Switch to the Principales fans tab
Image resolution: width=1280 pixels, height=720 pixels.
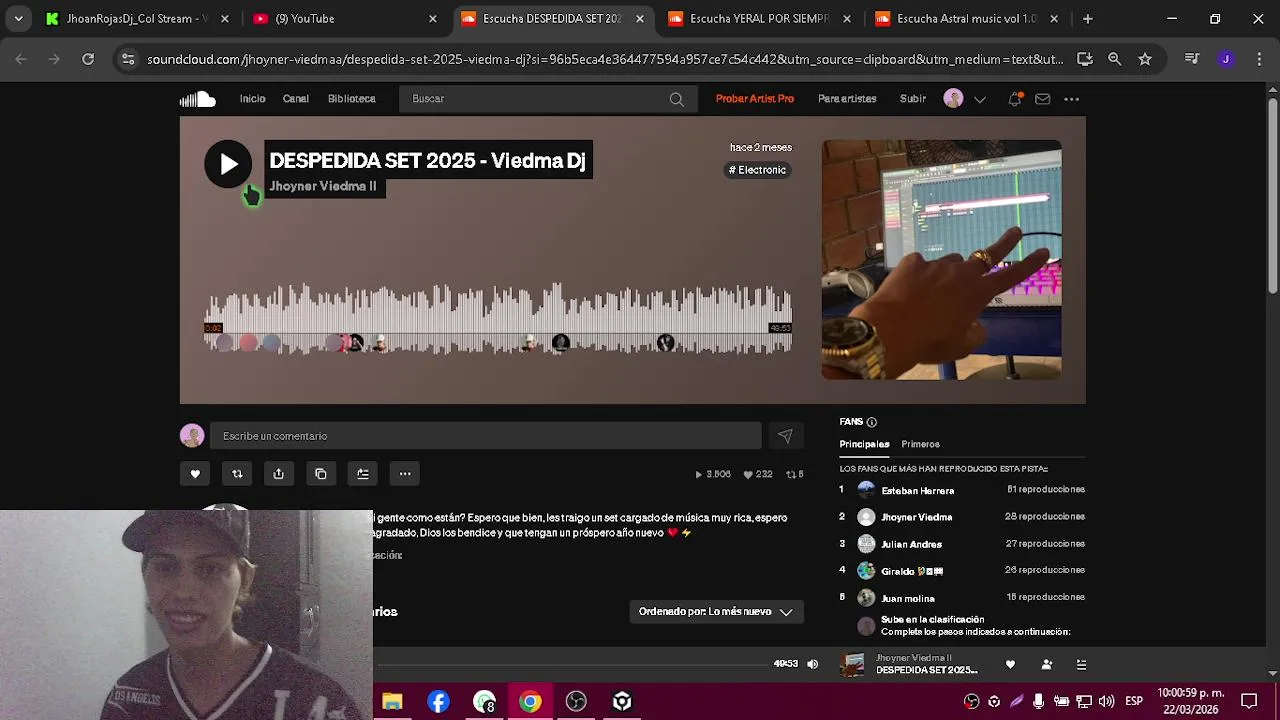point(864,444)
